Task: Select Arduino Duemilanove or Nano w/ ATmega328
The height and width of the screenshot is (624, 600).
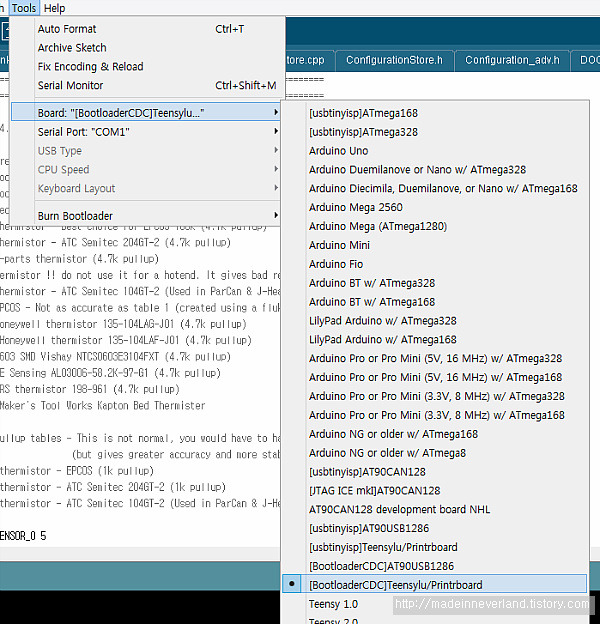Action: tap(434, 170)
